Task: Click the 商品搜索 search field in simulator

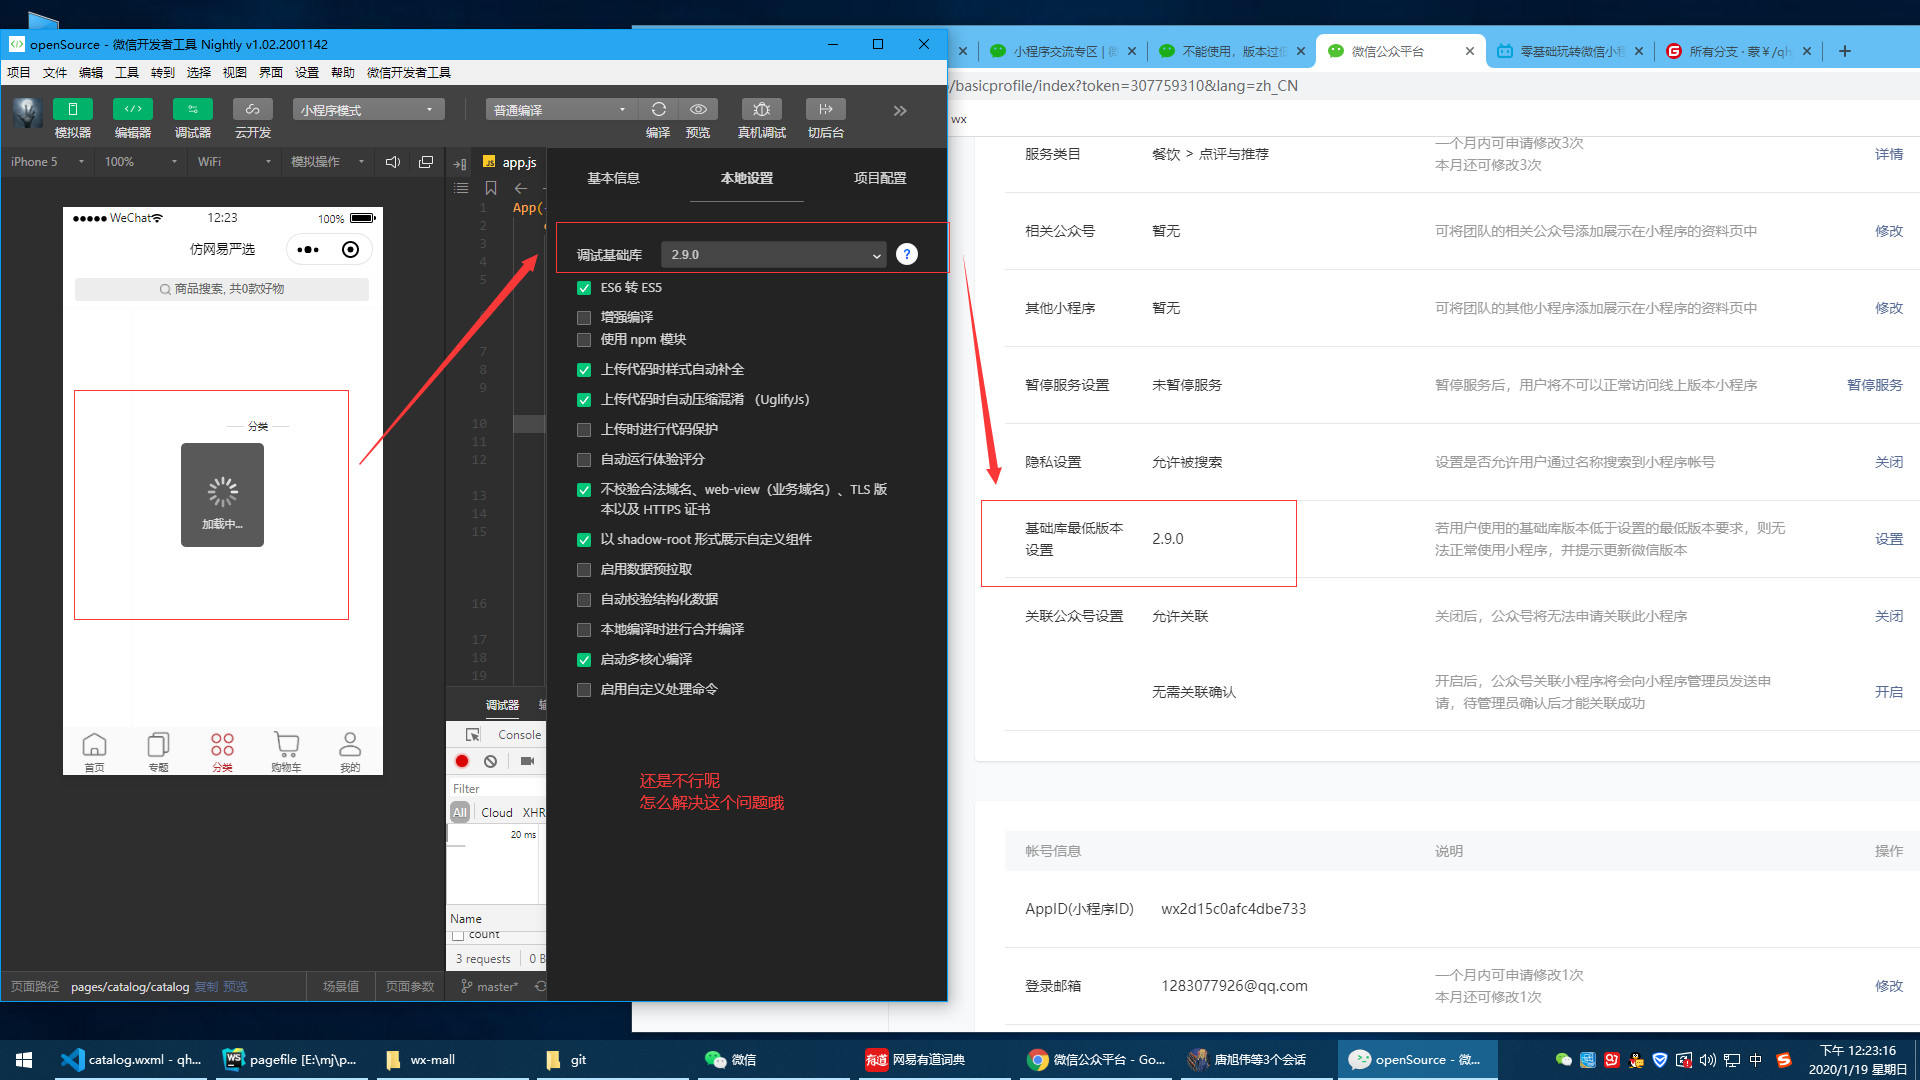Action: point(222,289)
